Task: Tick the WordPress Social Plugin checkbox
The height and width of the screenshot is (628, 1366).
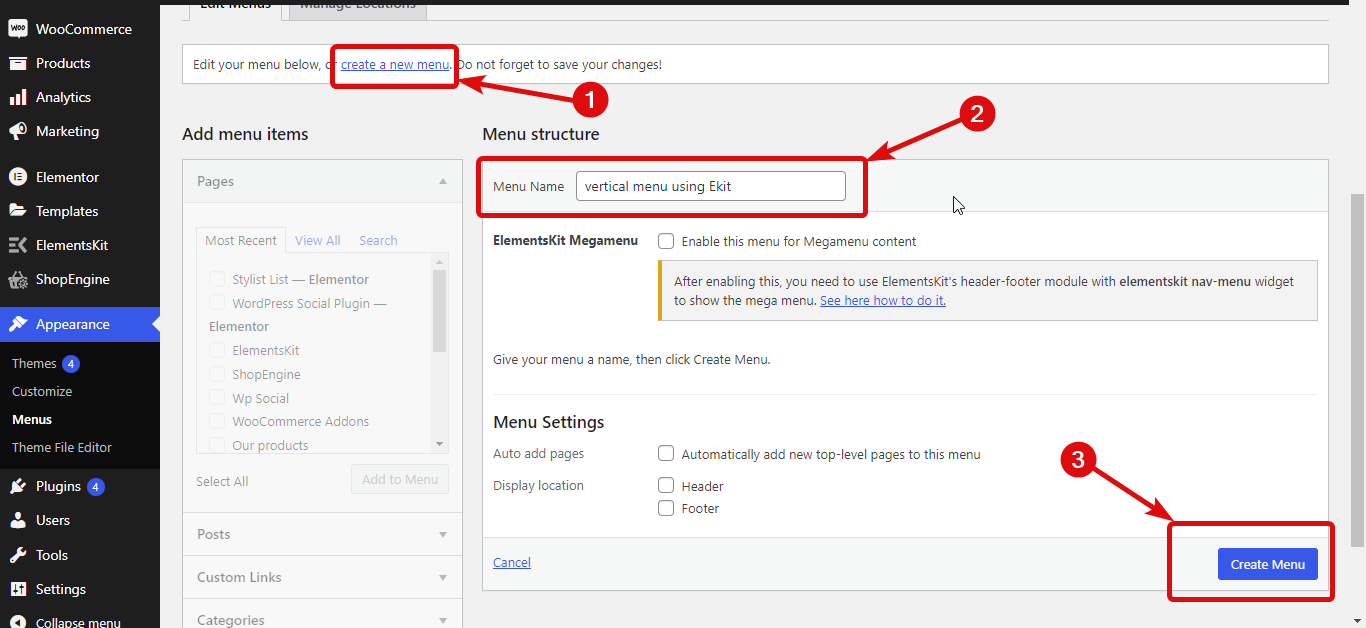Action: coord(217,303)
